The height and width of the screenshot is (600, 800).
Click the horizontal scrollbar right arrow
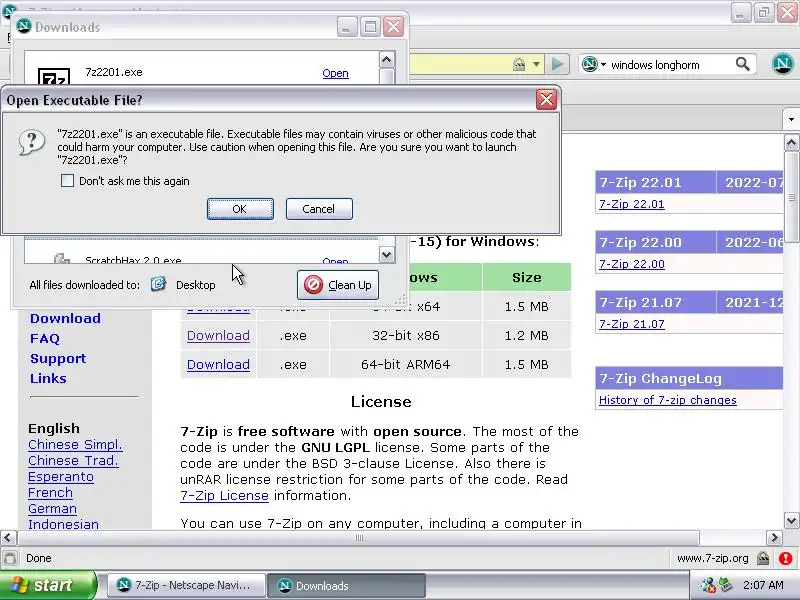[774, 537]
